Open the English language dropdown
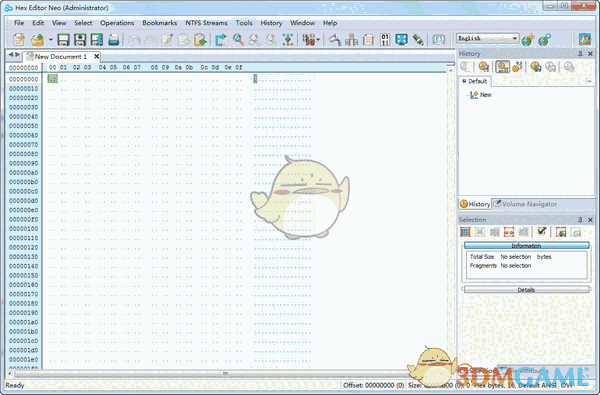Image resolution: width=600 pixels, height=395 pixels. (488, 38)
